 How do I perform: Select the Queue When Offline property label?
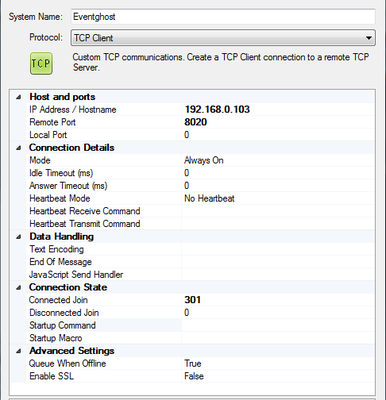pos(68,363)
